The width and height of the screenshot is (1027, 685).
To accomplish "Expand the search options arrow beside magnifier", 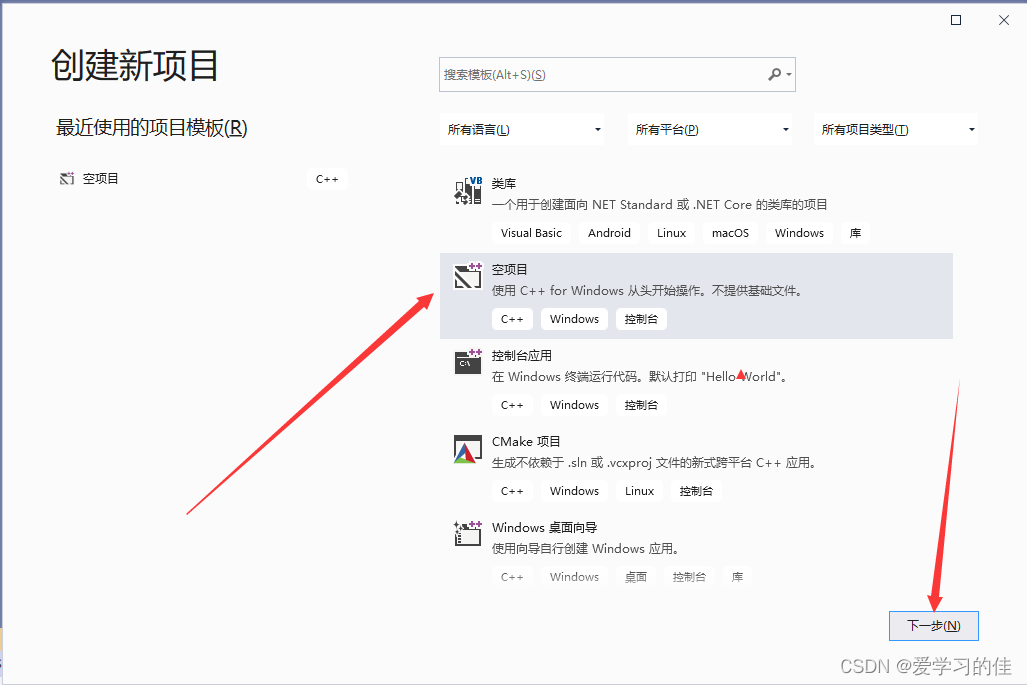I will pos(789,75).
